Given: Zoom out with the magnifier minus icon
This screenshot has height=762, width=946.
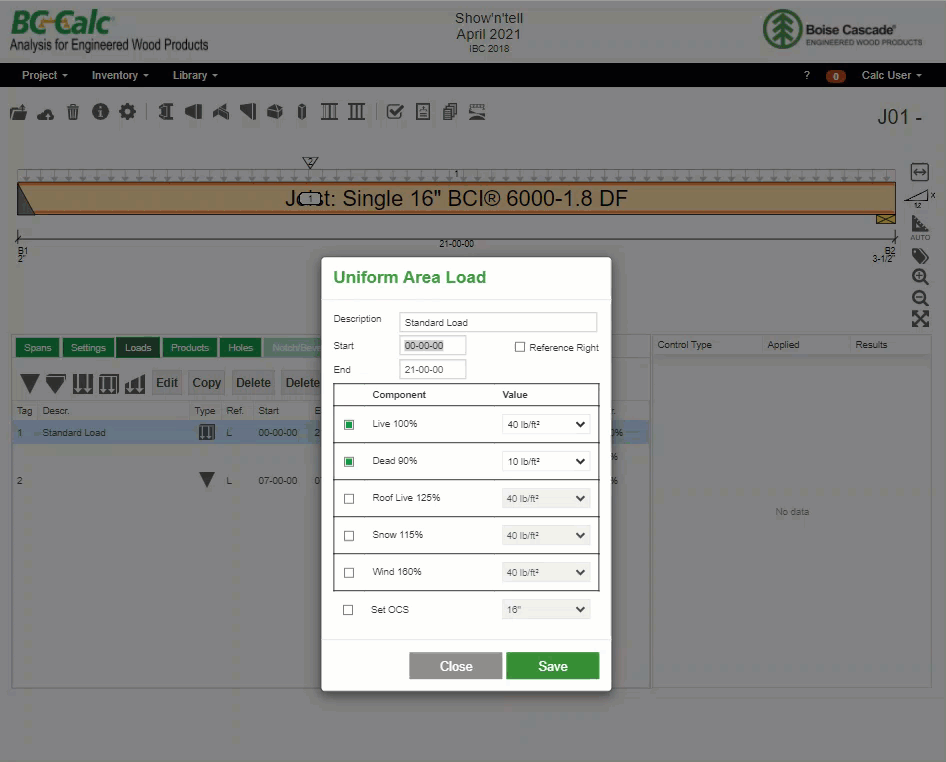Looking at the screenshot, I should (x=920, y=298).
